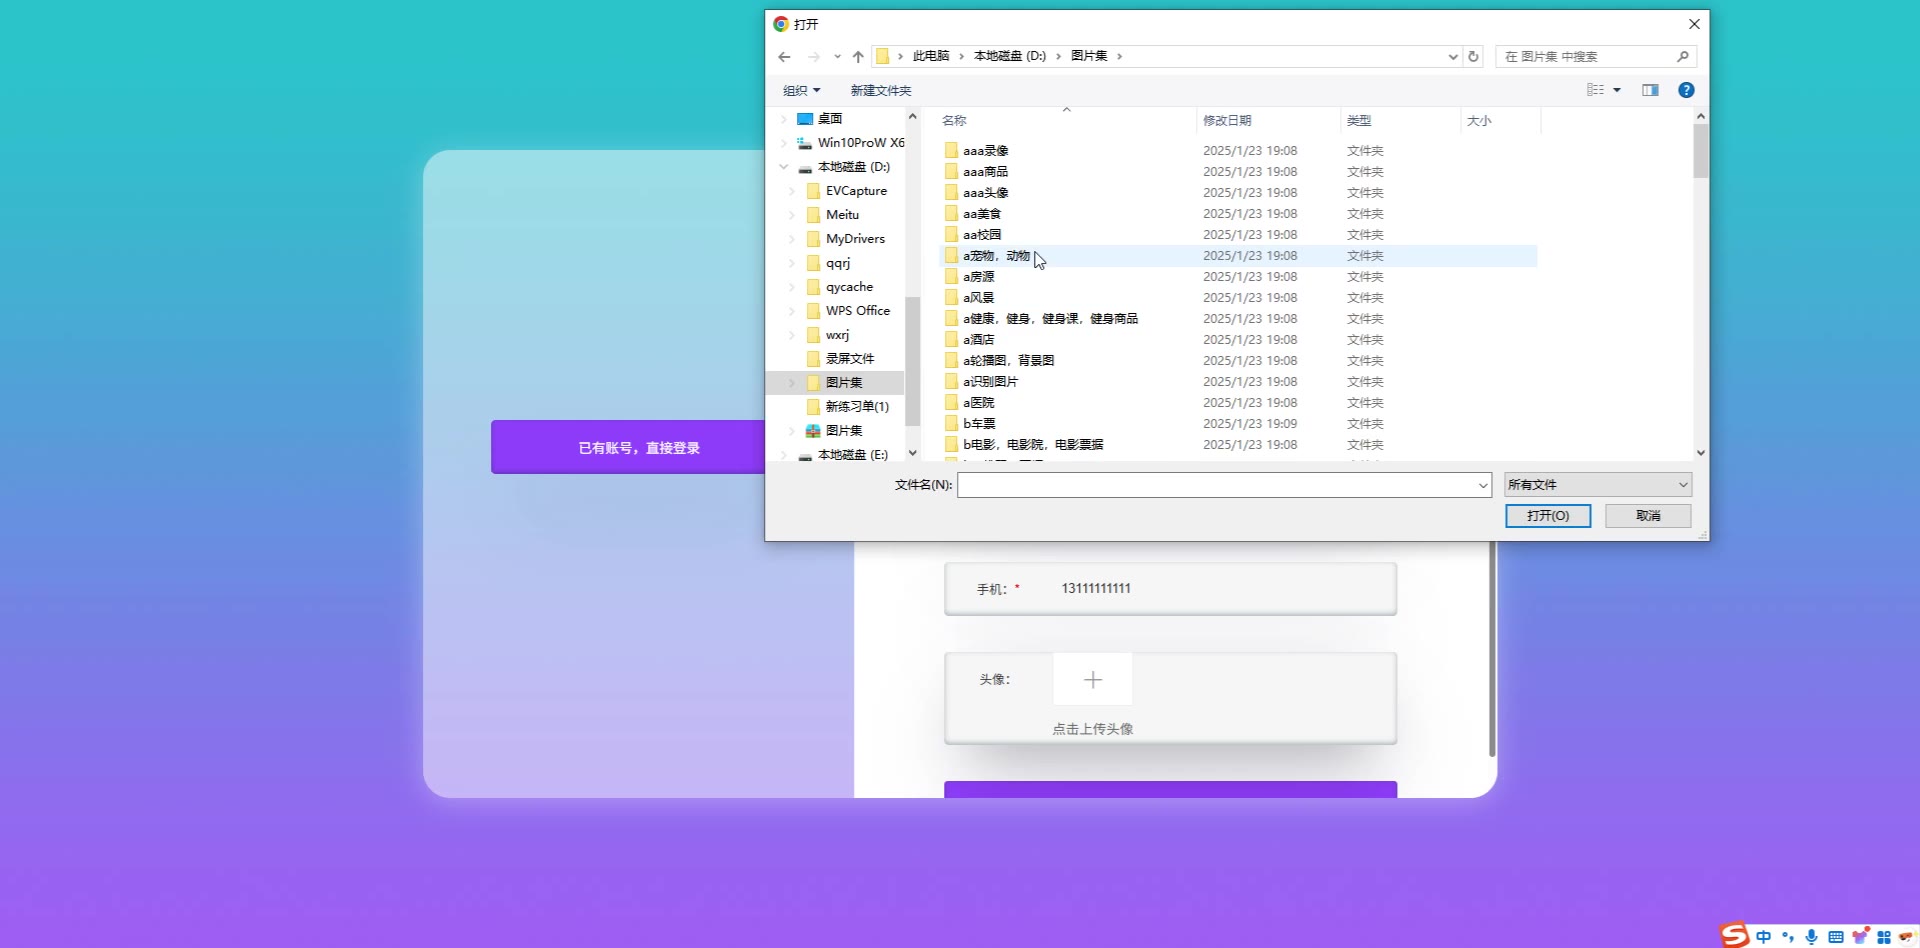Open the 组织 menu
Image resolution: width=1920 pixels, height=948 pixels.
pyautogui.click(x=801, y=90)
